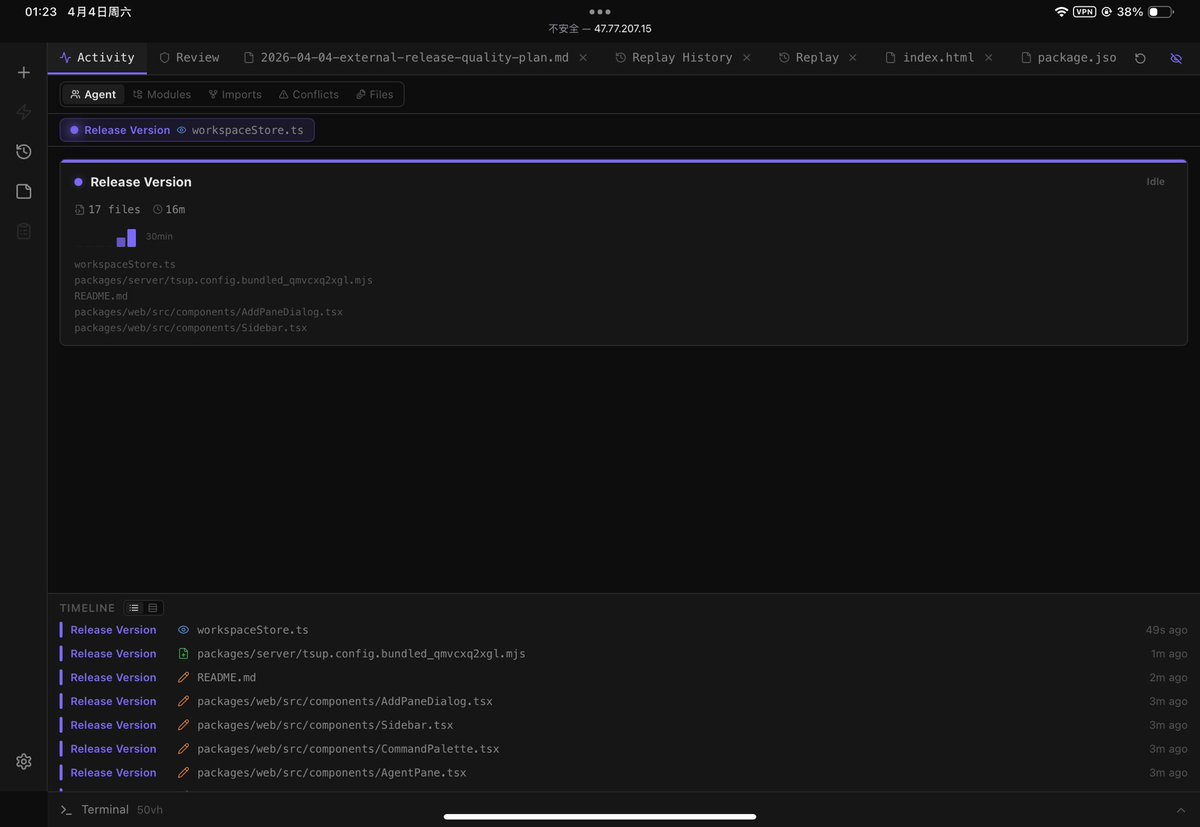Image resolution: width=1200 pixels, height=827 pixels.
Task: Click the 49s ago timestamp
Action: pos(1166,630)
